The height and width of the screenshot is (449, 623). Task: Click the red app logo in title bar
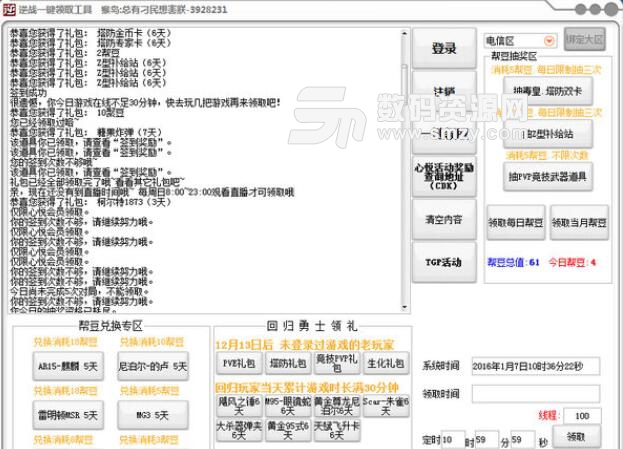9,9
